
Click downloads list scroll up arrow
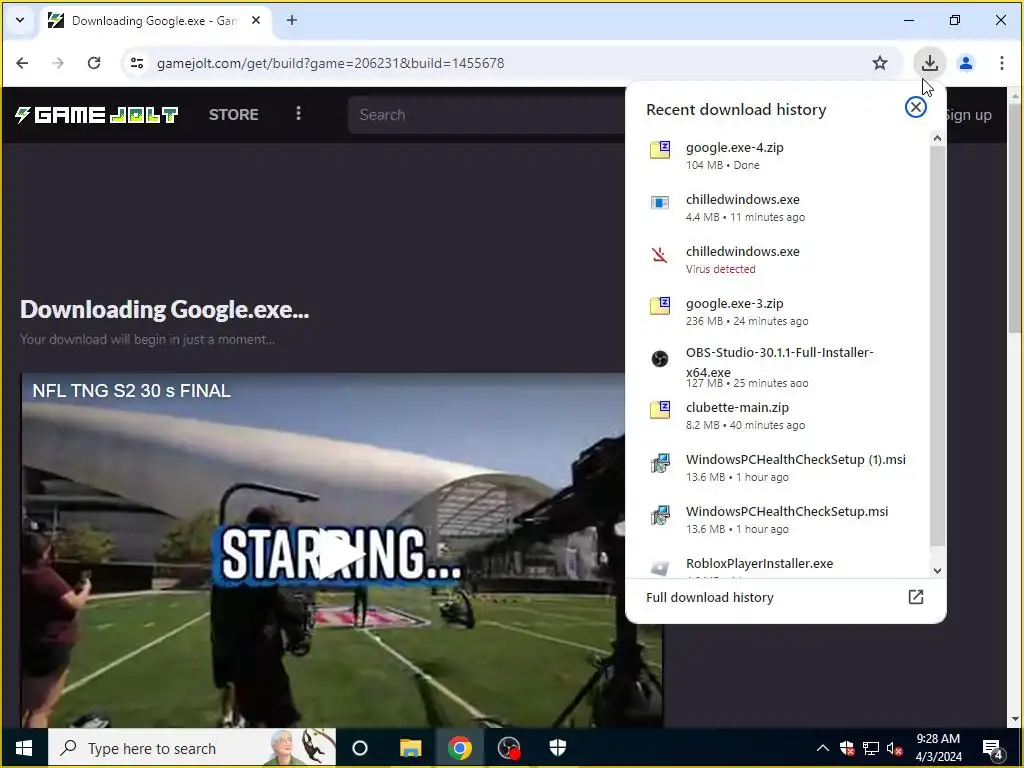click(x=937, y=138)
